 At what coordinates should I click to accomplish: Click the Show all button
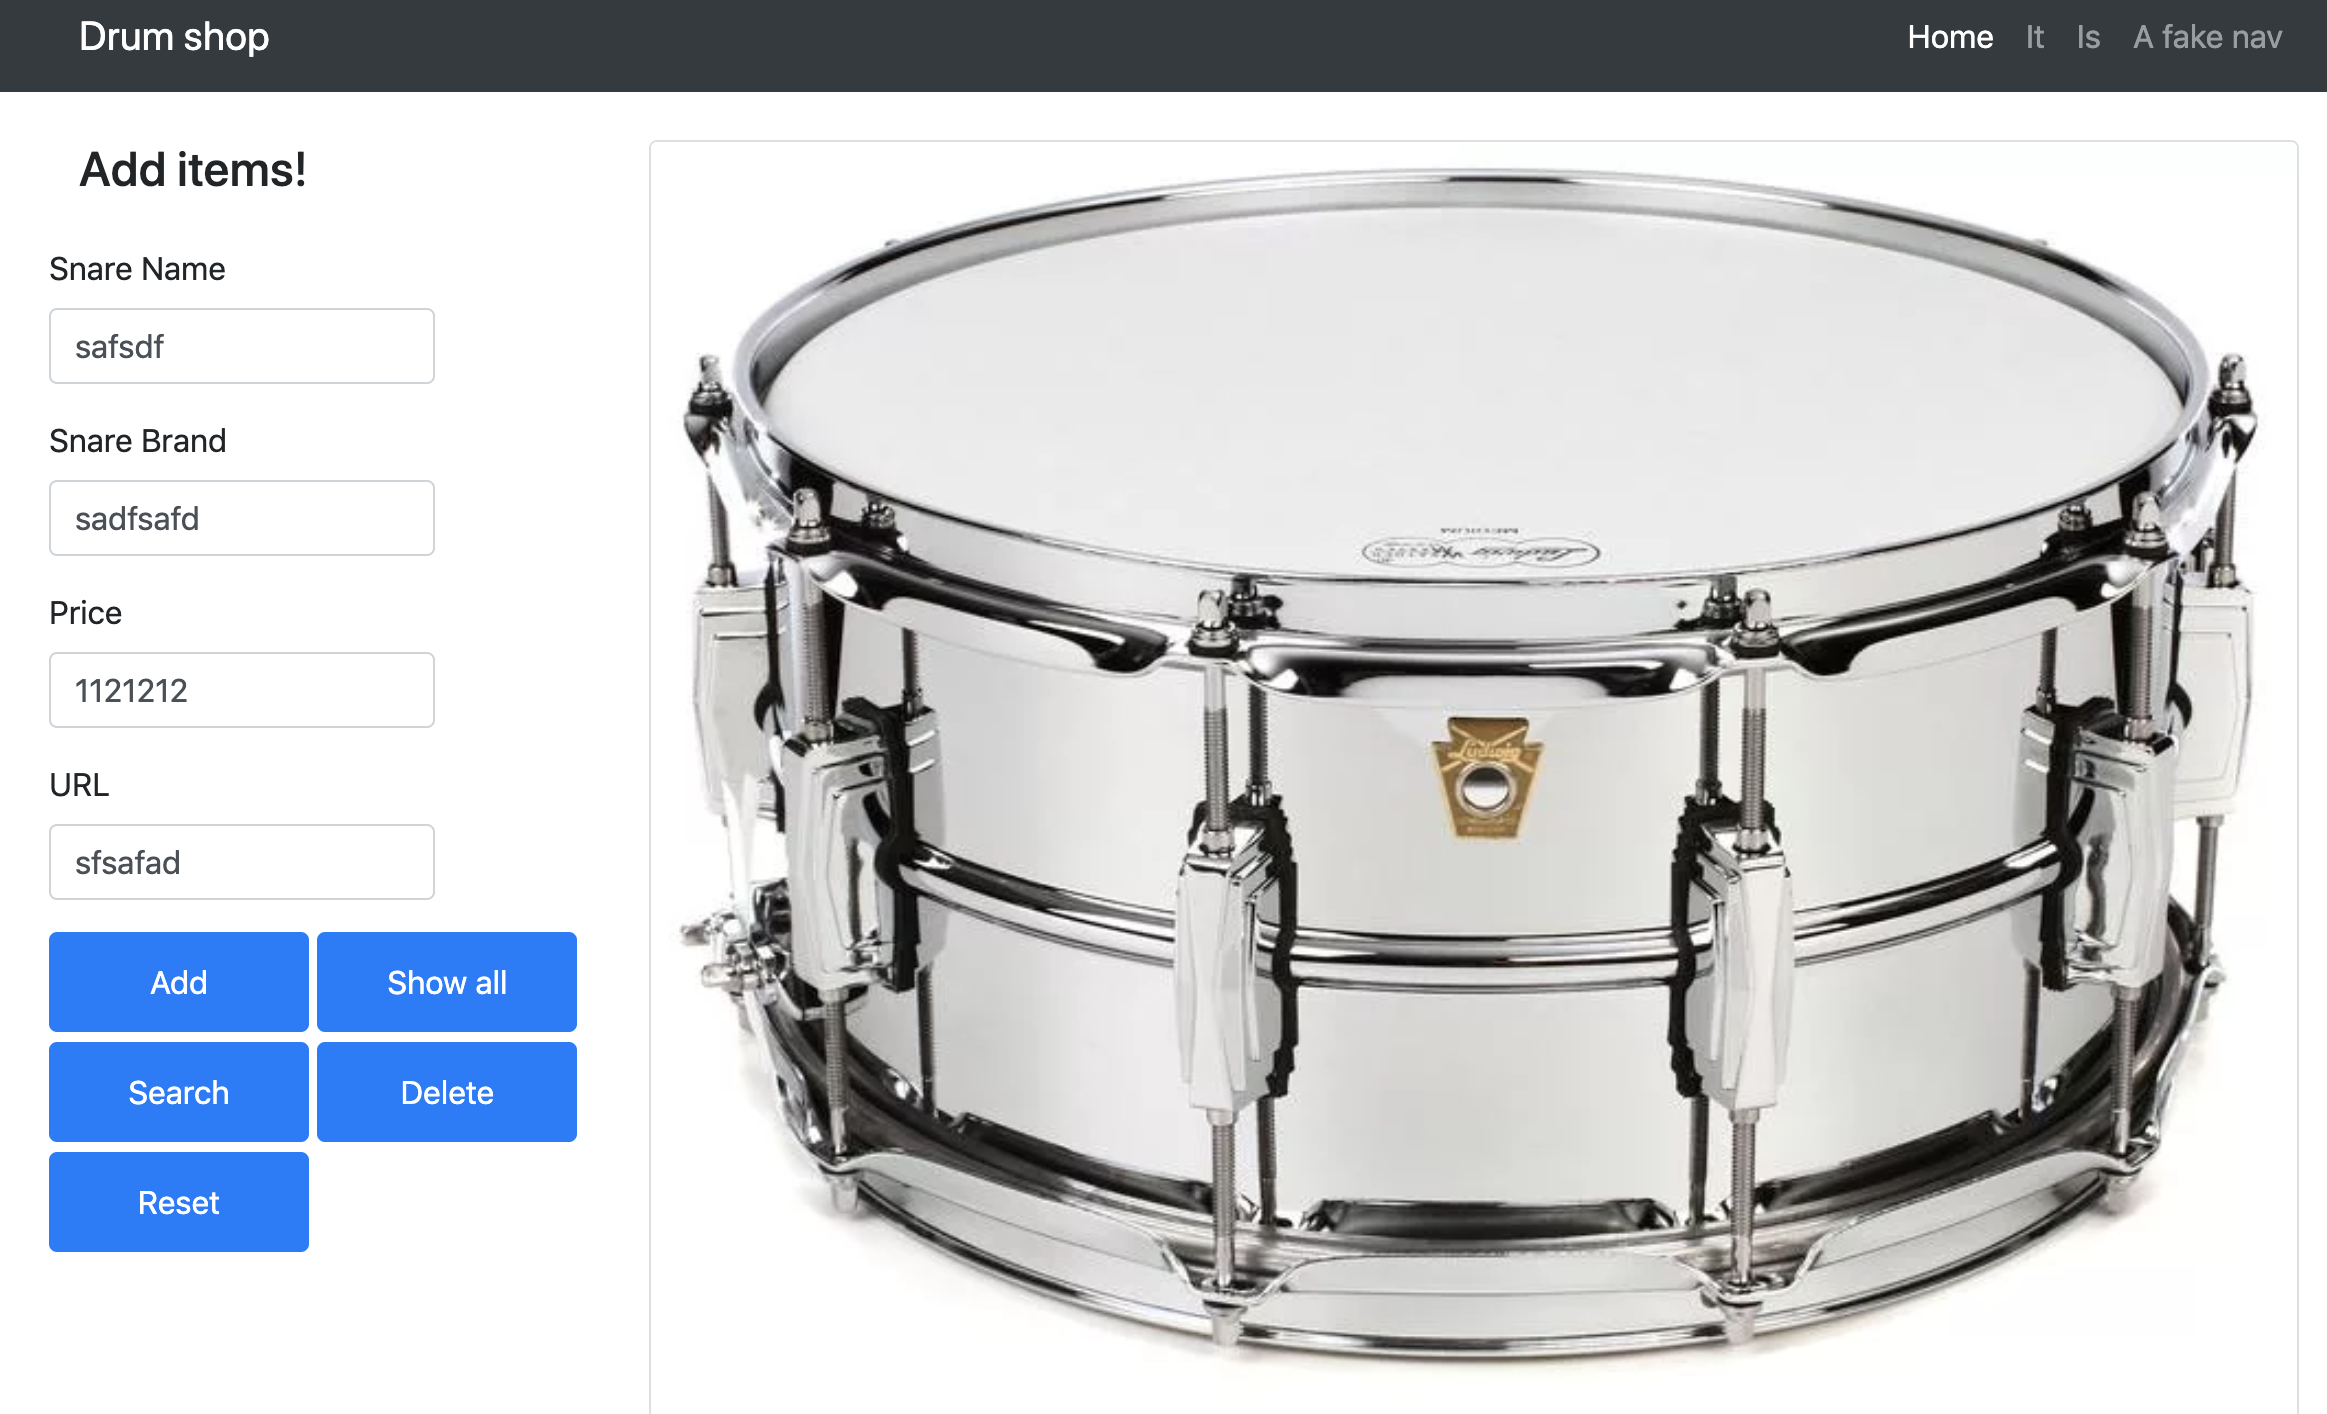click(x=447, y=982)
